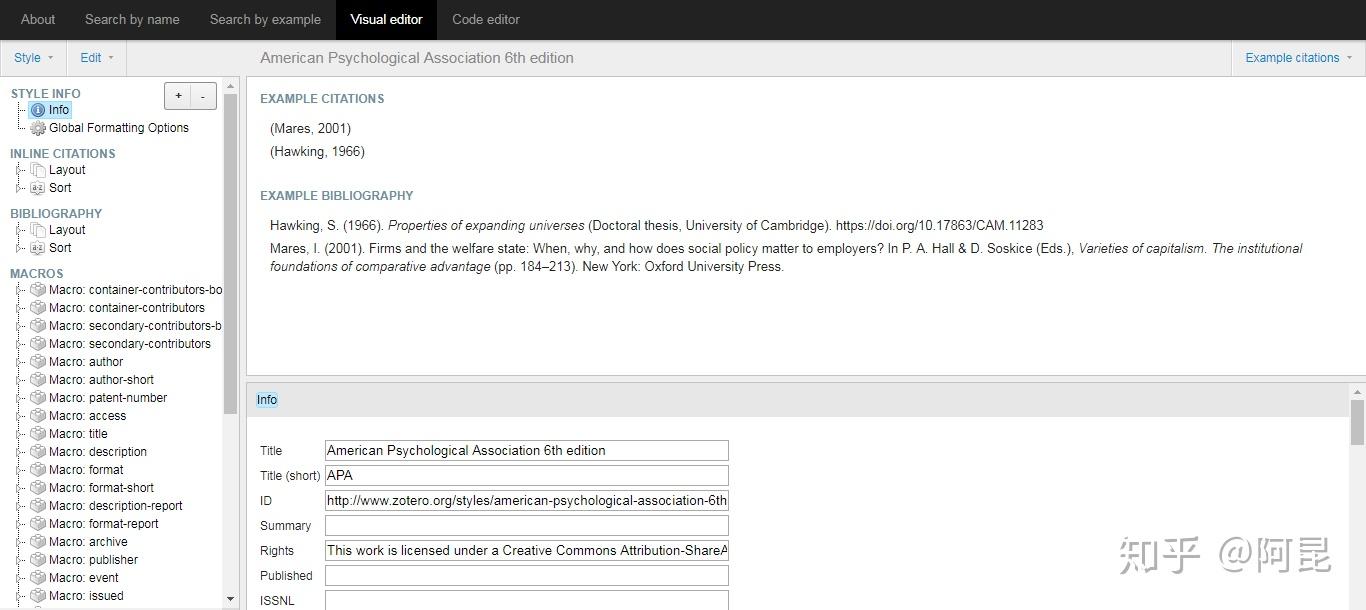The height and width of the screenshot is (610, 1366).
Task: Click the minus button to delete node
Action: (x=203, y=96)
